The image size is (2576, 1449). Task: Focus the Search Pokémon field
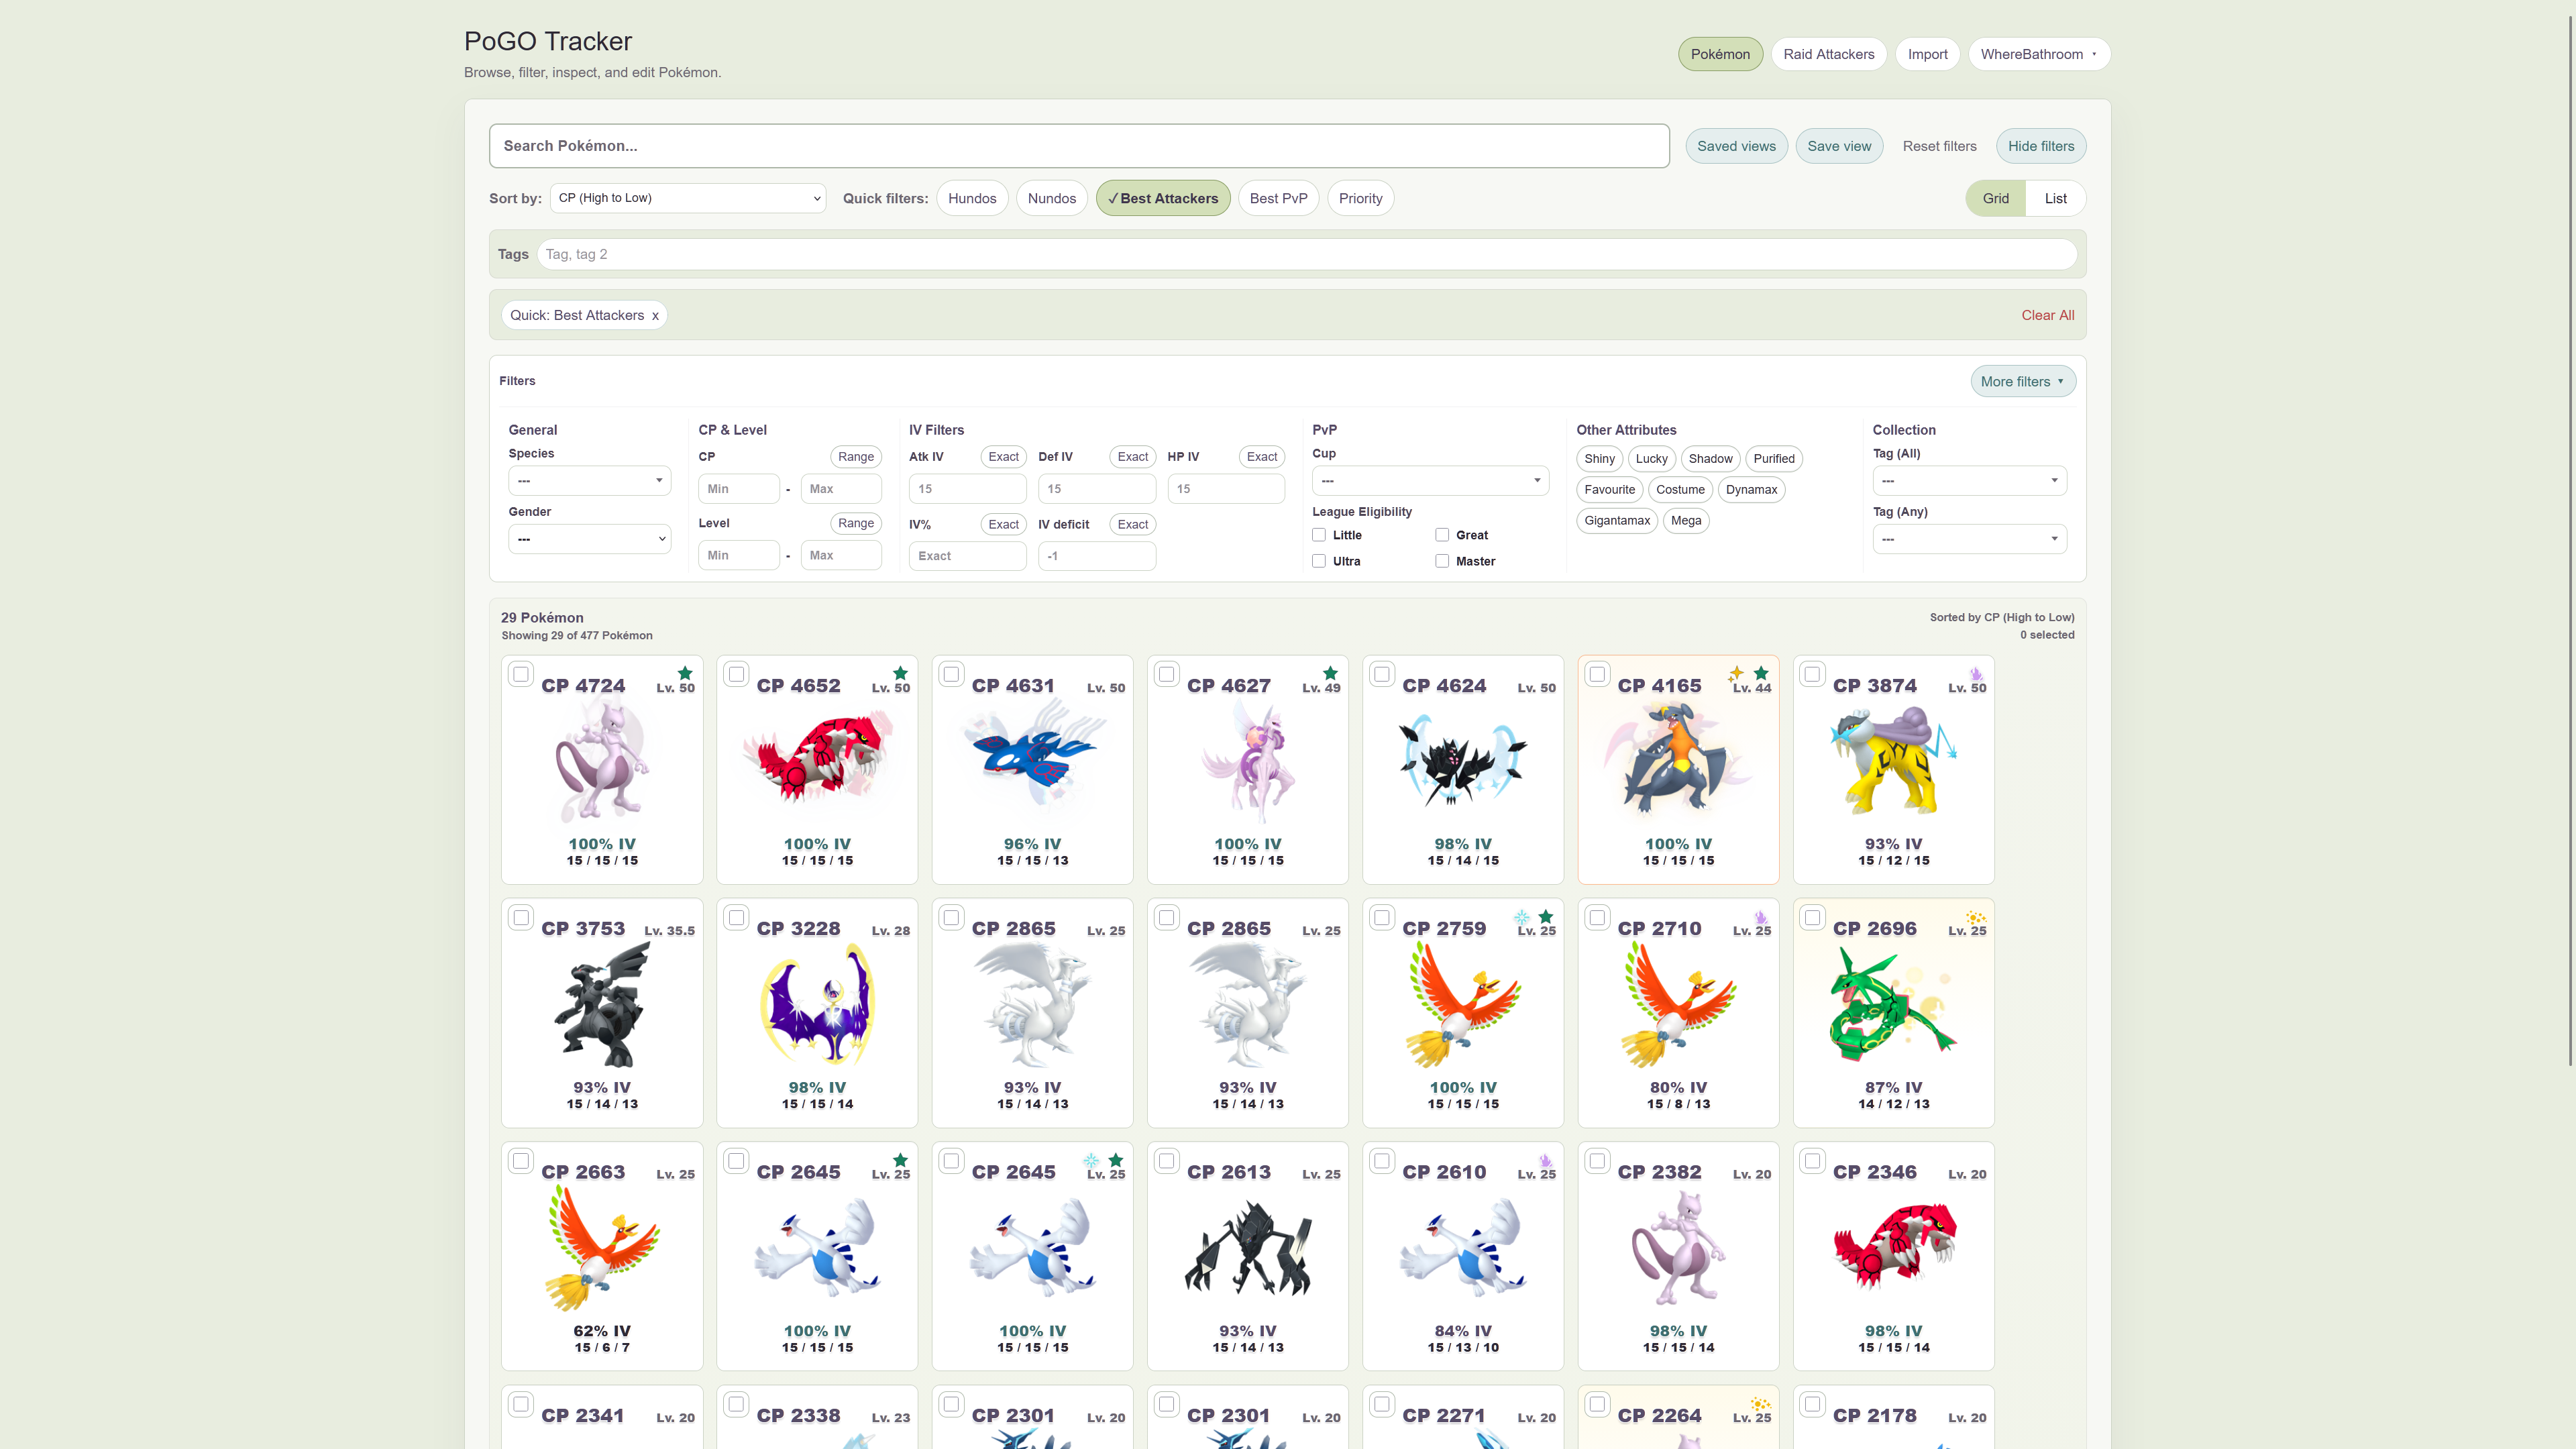pyautogui.click(x=1079, y=146)
